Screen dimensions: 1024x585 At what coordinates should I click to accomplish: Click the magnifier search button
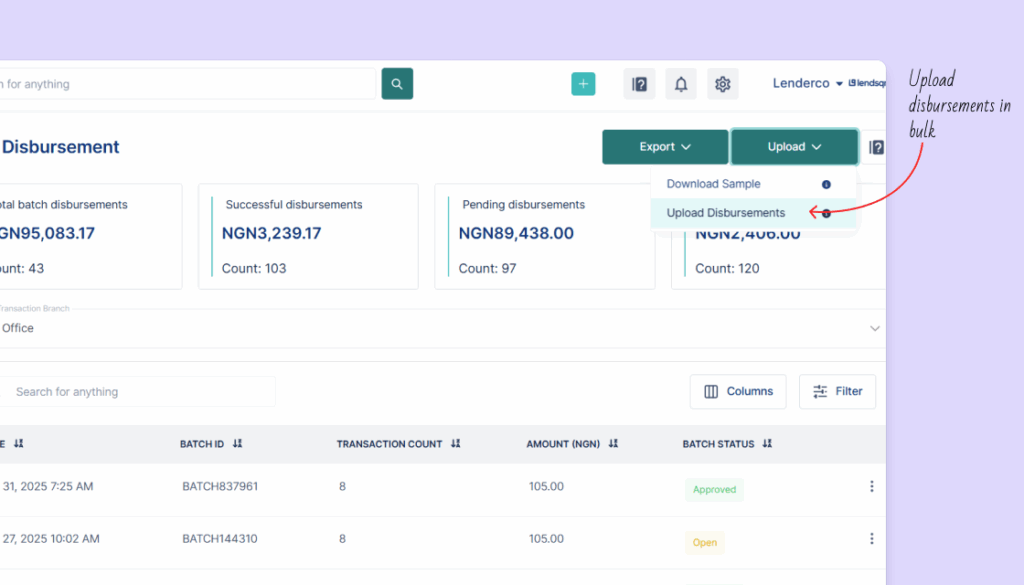[397, 84]
